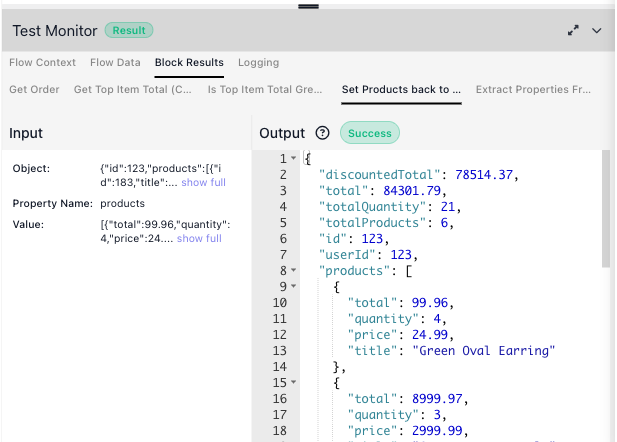Click the total value 8999.97
The height and width of the screenshot is (442, 617).
click(437, 399)
